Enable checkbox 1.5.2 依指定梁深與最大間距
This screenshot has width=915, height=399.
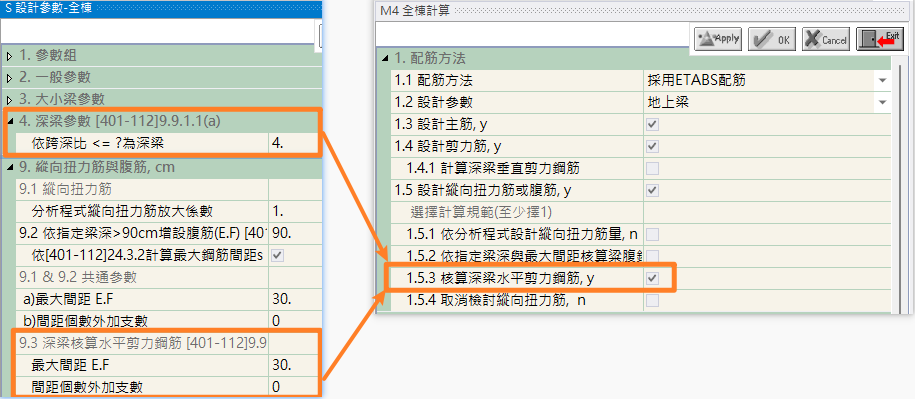coord(652,256)
